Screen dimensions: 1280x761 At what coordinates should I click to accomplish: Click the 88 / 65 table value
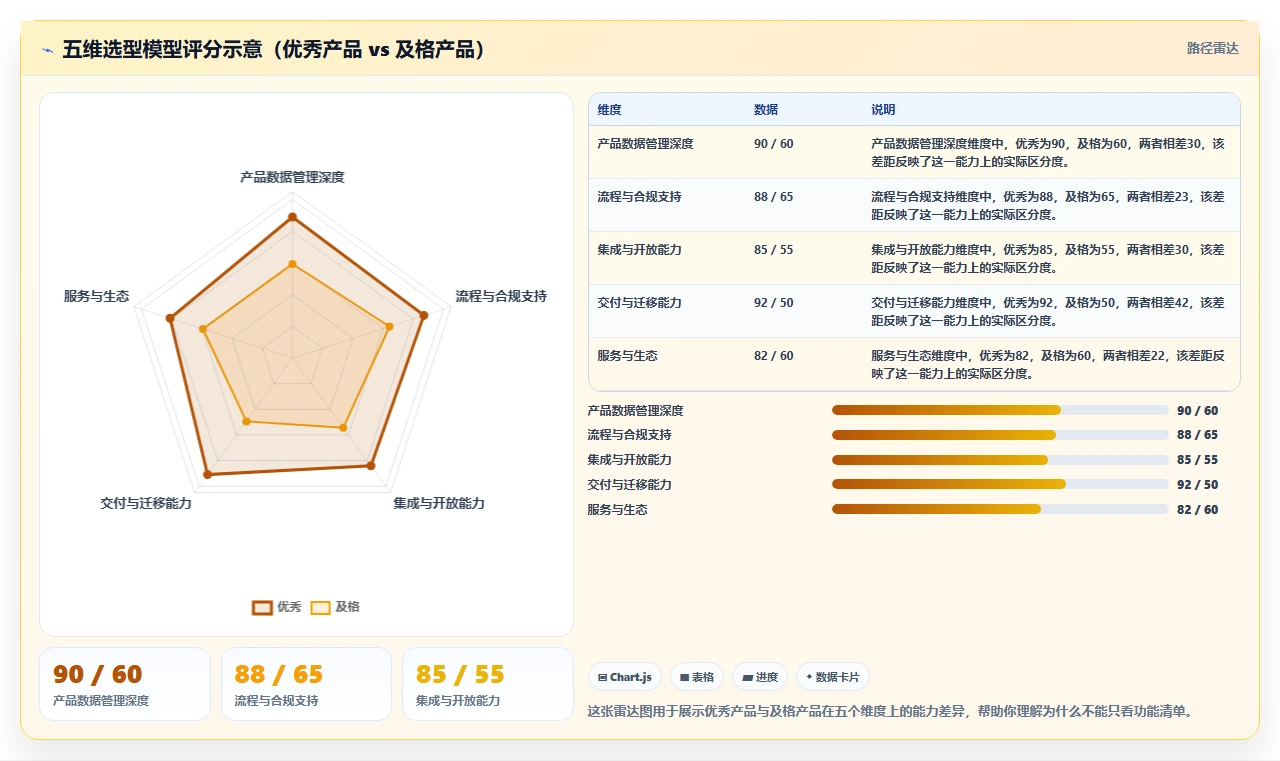pos(773,197)
